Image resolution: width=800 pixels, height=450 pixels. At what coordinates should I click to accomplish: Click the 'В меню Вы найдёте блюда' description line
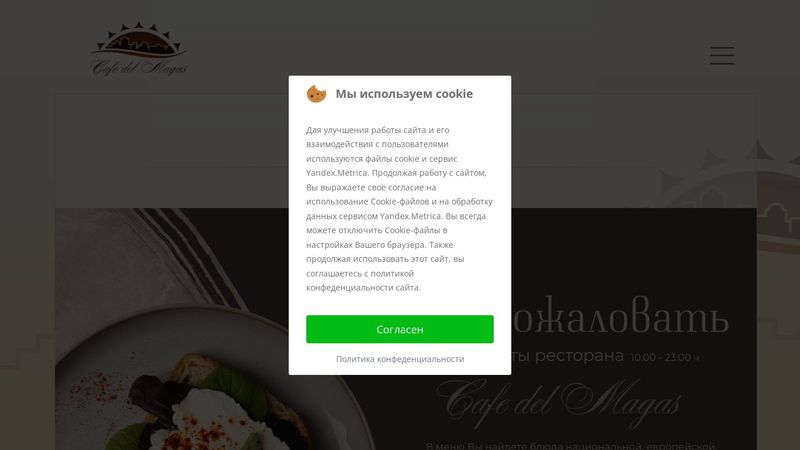[x=570, y=445]
